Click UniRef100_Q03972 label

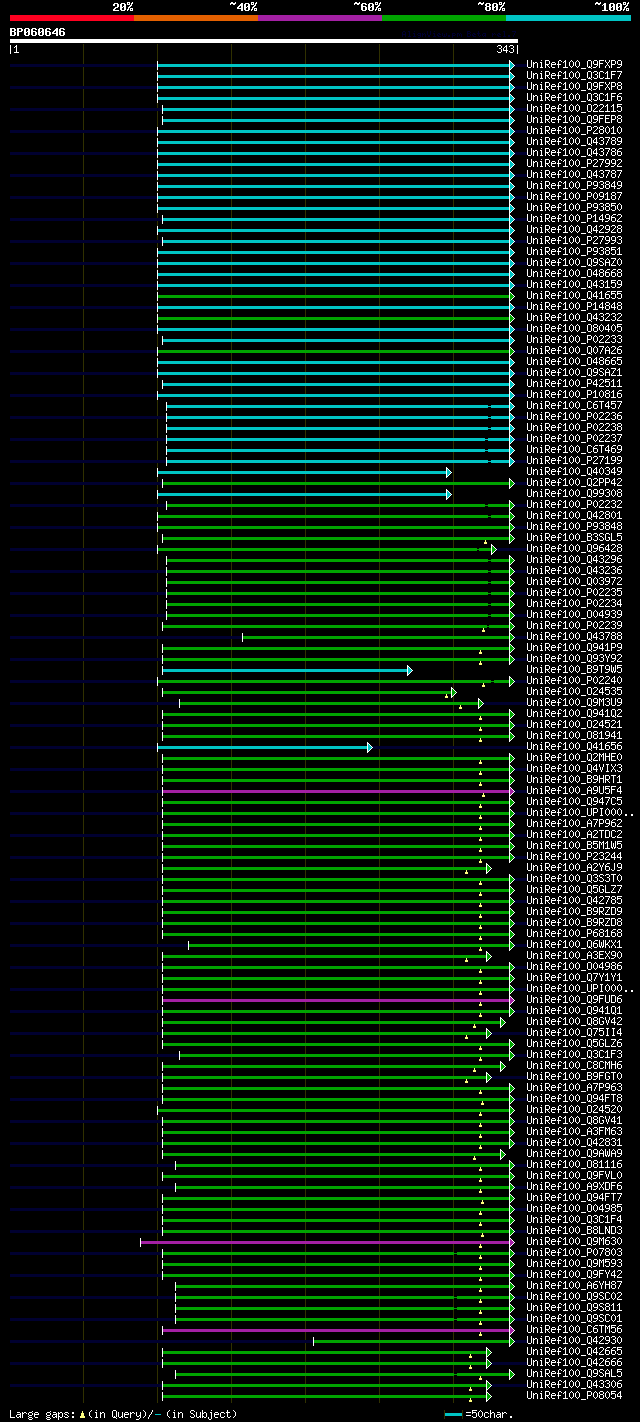574,582
